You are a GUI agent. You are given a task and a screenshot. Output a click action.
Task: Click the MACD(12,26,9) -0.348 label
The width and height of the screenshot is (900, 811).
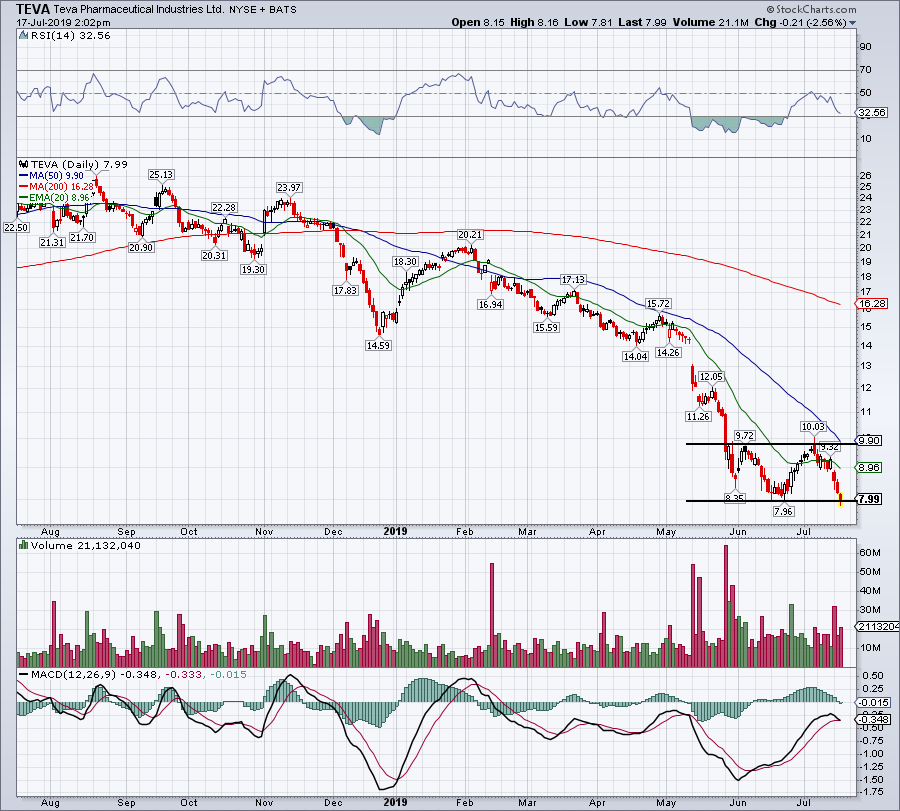click(93, 674)
